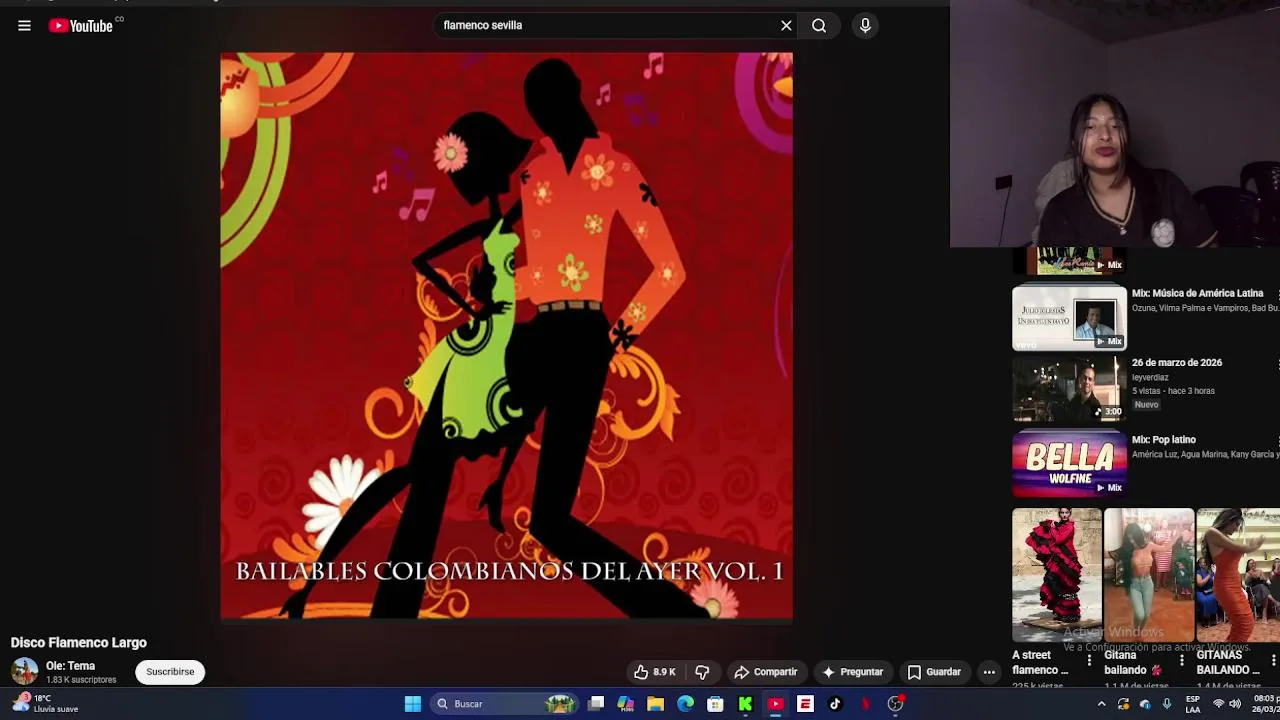Open options menu for 'Gitana bailando' short
This screenshot has width=1280, height=720.
(1181, 661)
